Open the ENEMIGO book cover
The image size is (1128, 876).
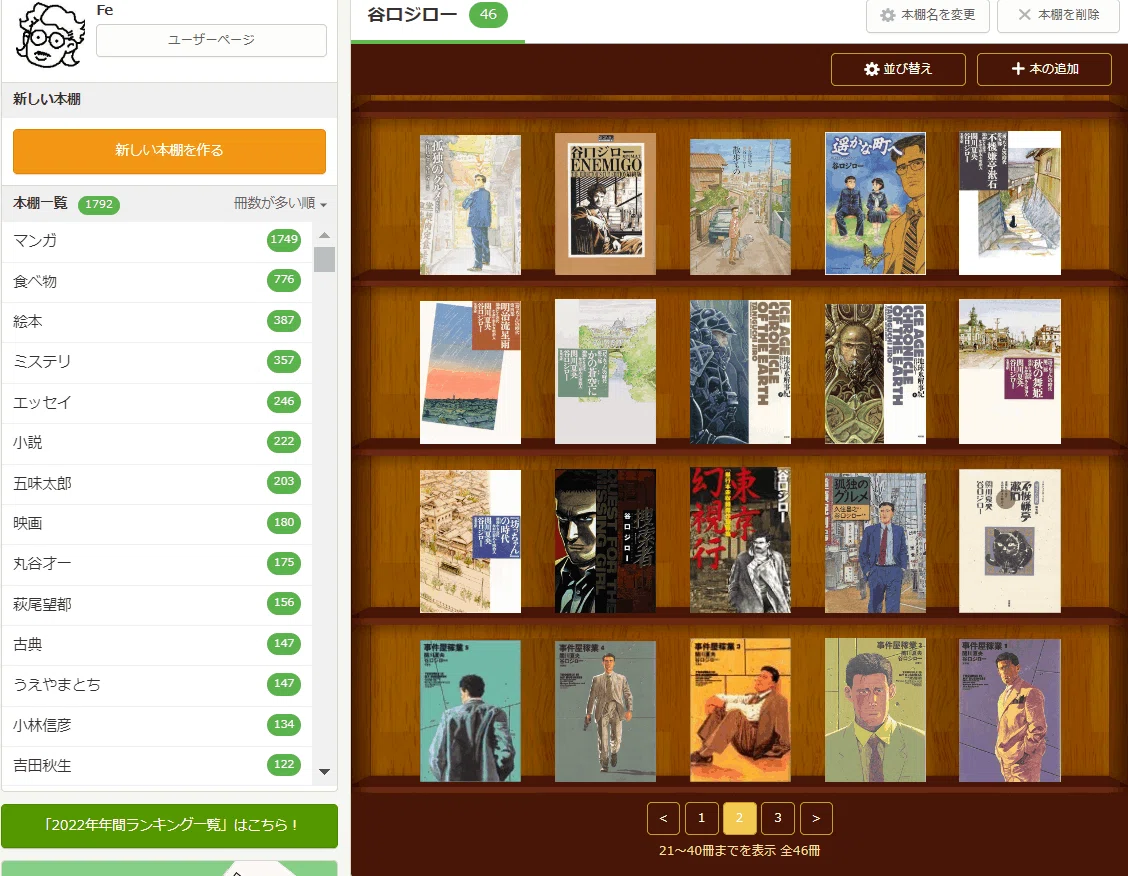(x=605, y=204)
